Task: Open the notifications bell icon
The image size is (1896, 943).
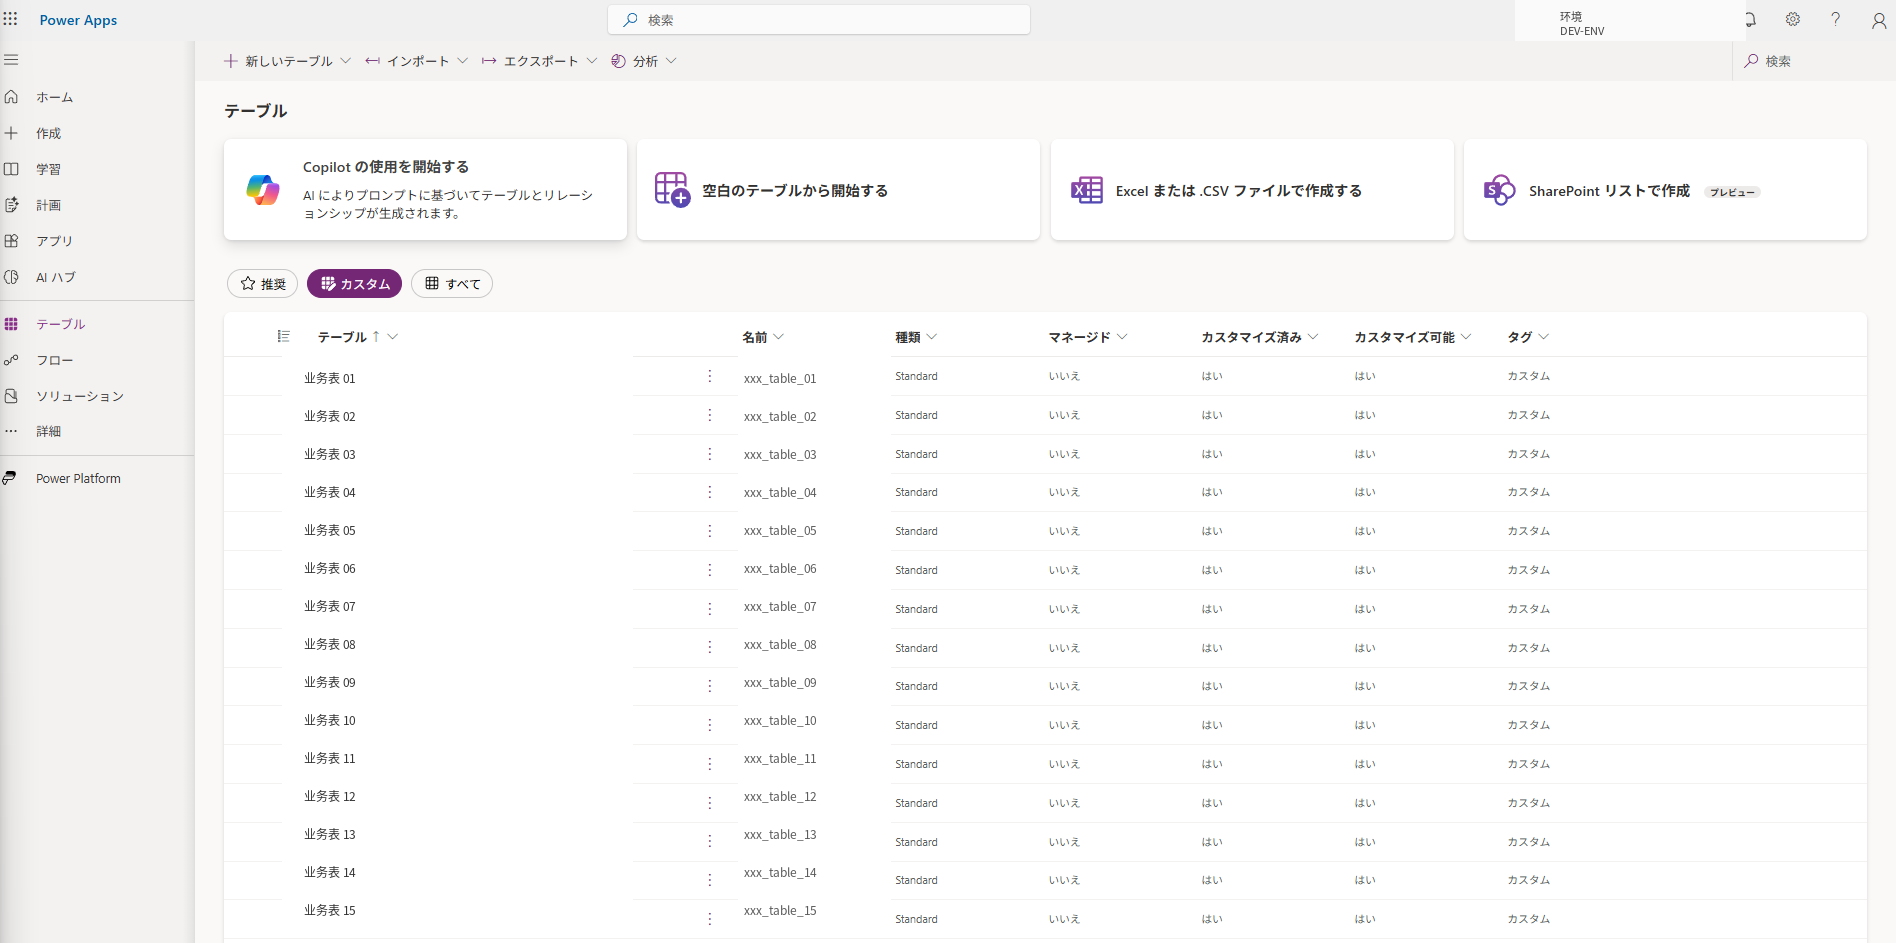Action: (x=1751, y=19)
